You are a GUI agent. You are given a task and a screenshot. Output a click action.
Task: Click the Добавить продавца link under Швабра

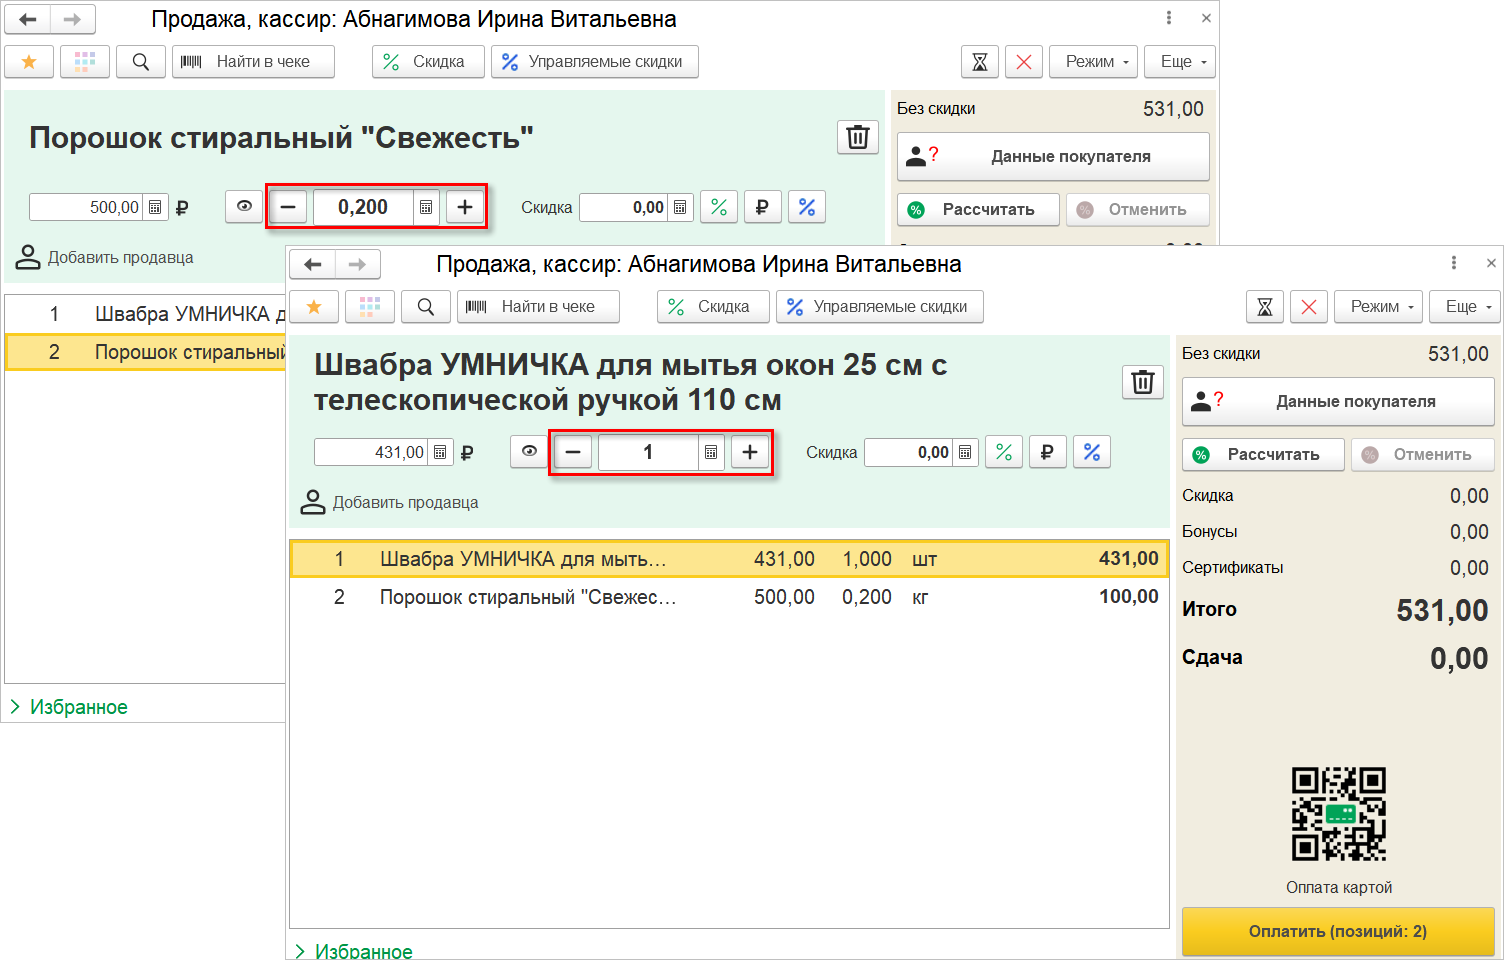[405, 502]
